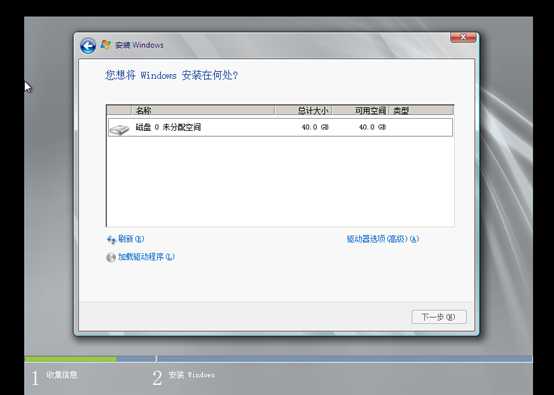Open 加载驱动程序(L) link

146,257
